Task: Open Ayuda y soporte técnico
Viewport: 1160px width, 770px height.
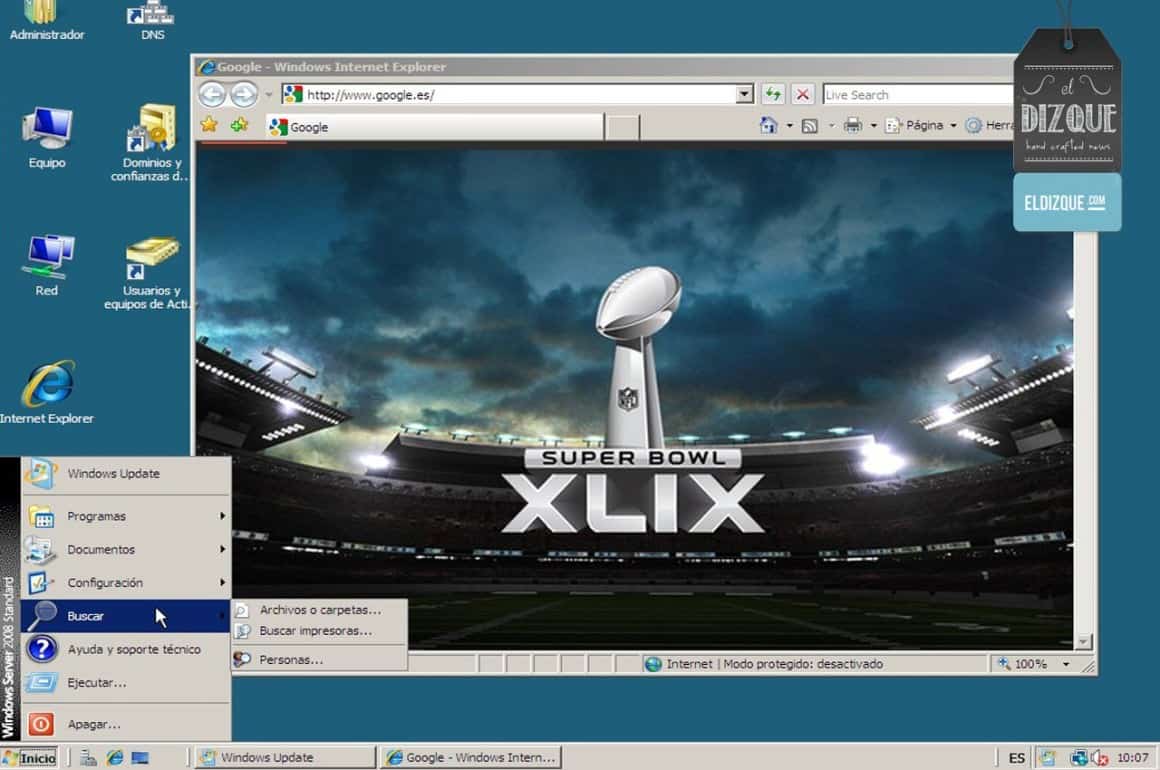Action: [126, 649]
